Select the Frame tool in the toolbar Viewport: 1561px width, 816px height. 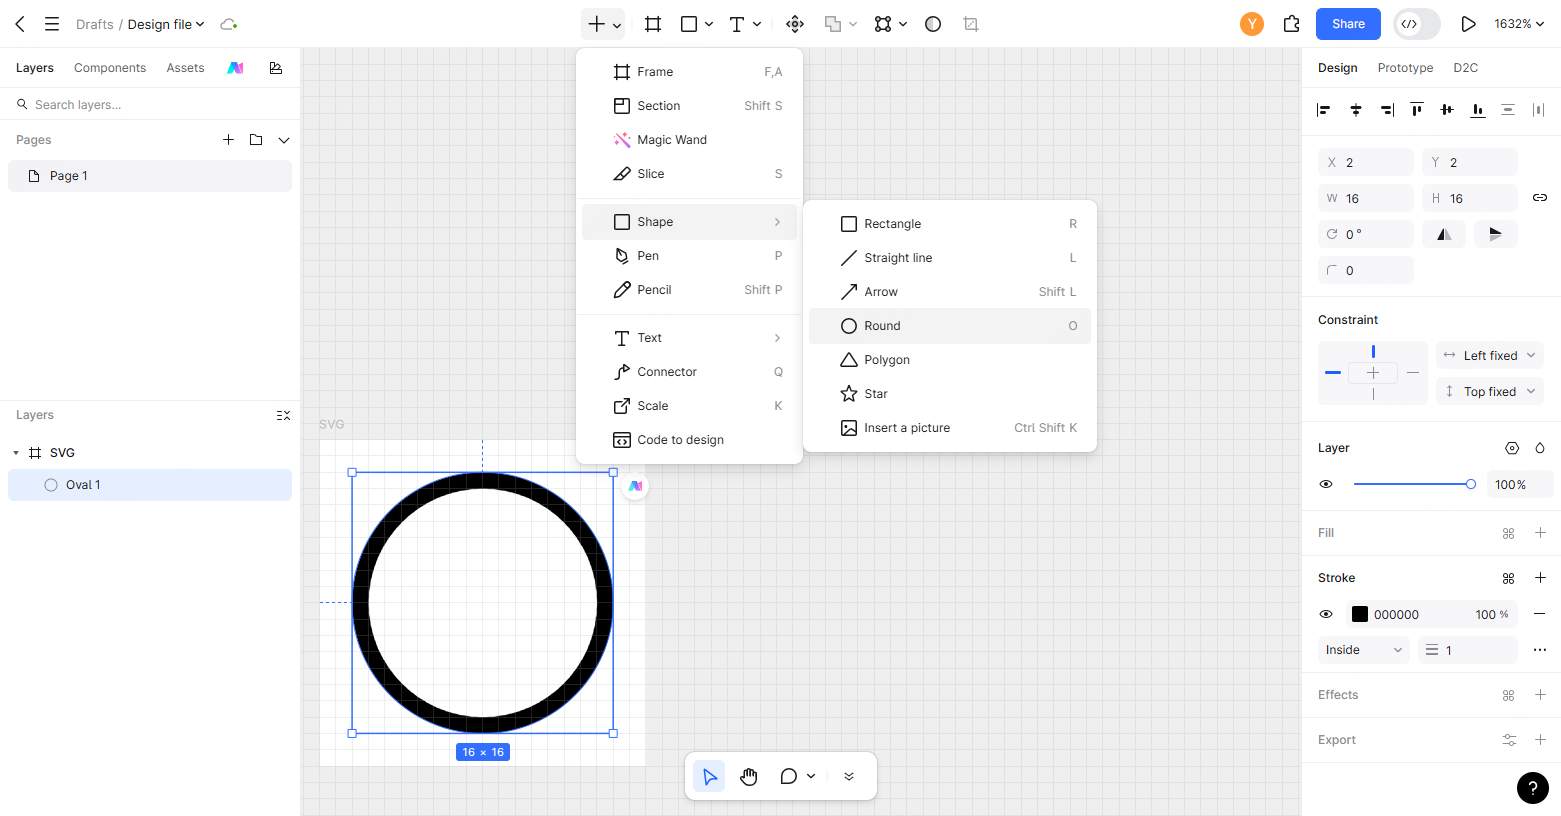coord(653,24)
